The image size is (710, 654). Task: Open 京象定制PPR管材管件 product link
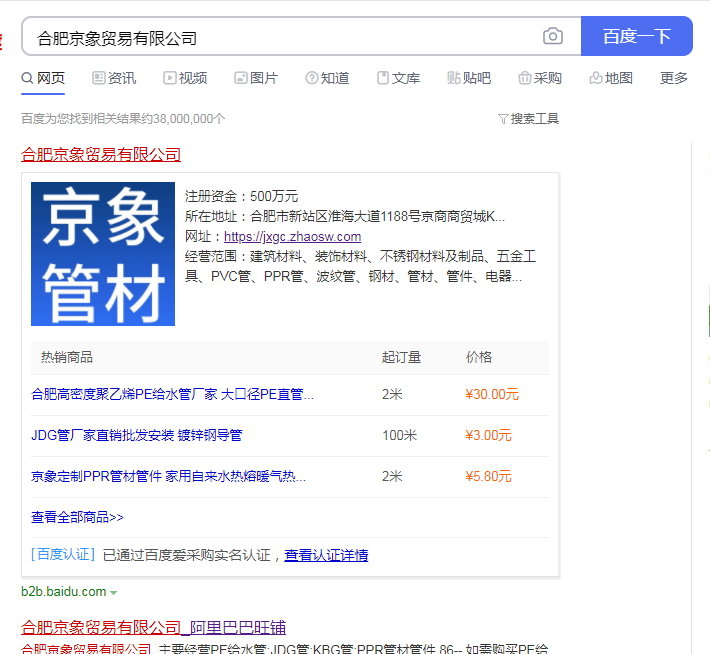(x=168, y=476)
